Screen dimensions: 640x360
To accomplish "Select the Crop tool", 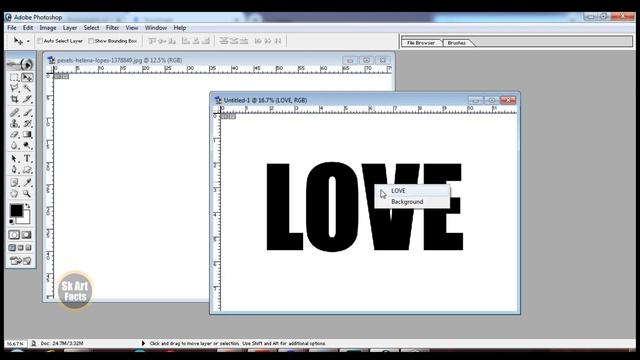I will pos(14,99).
